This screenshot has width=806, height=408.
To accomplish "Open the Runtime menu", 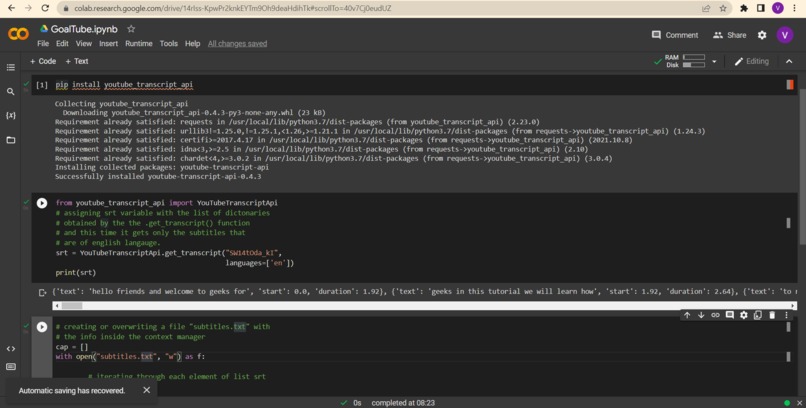I will [139, 44].
